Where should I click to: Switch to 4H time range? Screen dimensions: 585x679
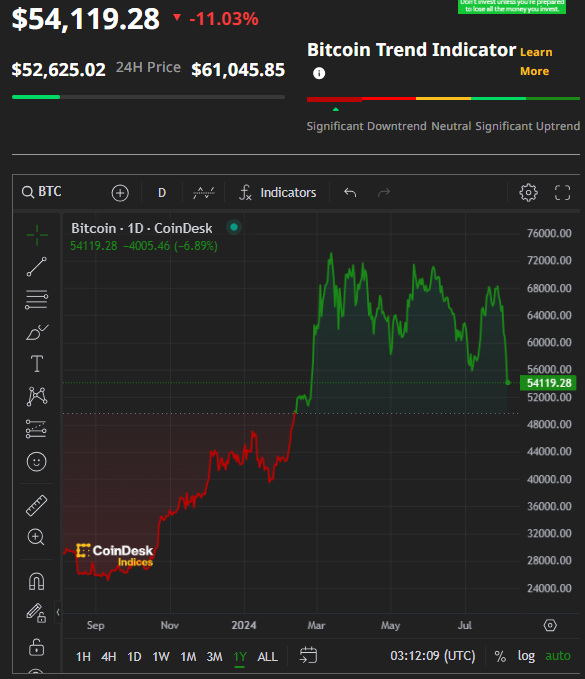109,656
